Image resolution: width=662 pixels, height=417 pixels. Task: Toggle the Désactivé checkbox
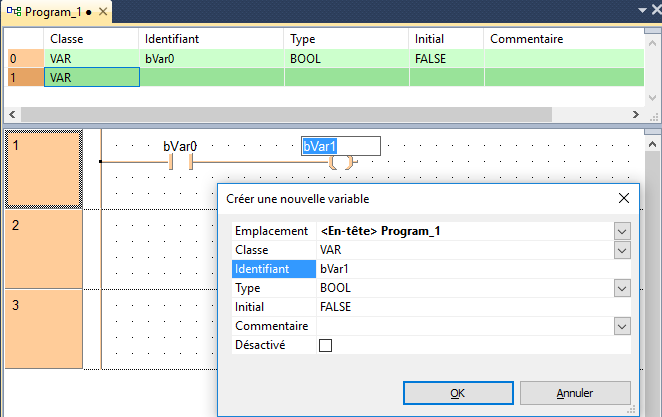point(325,345)
